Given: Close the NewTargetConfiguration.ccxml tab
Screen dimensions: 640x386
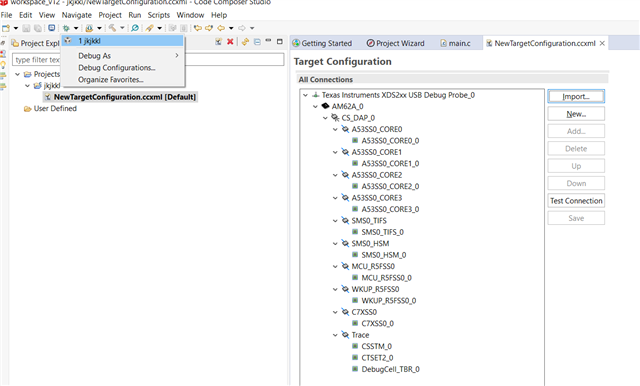Looking at the screenshot, I should coord(602,43).
